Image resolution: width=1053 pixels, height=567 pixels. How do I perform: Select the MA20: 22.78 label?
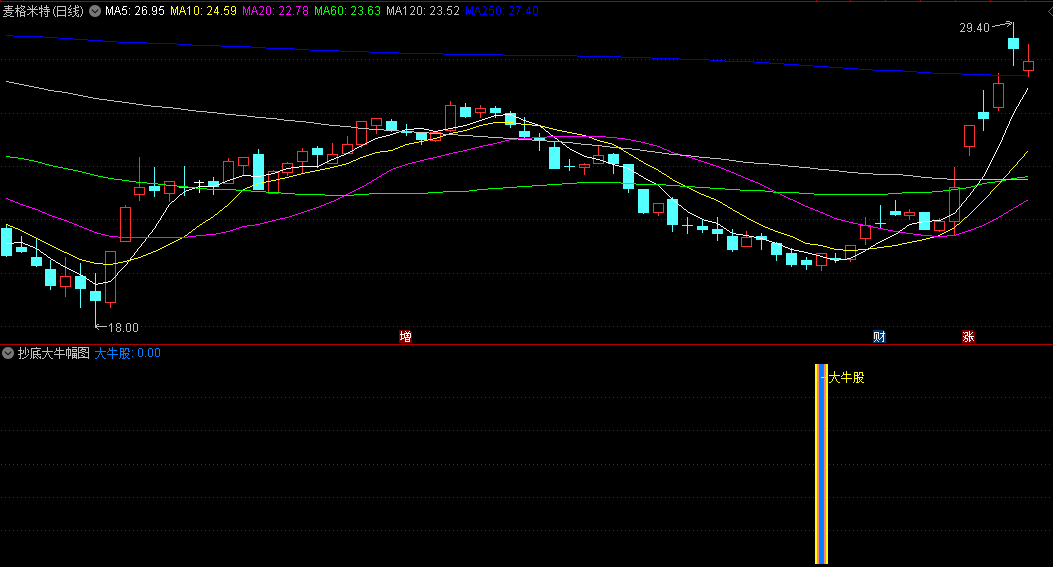(x=275, y=11)
